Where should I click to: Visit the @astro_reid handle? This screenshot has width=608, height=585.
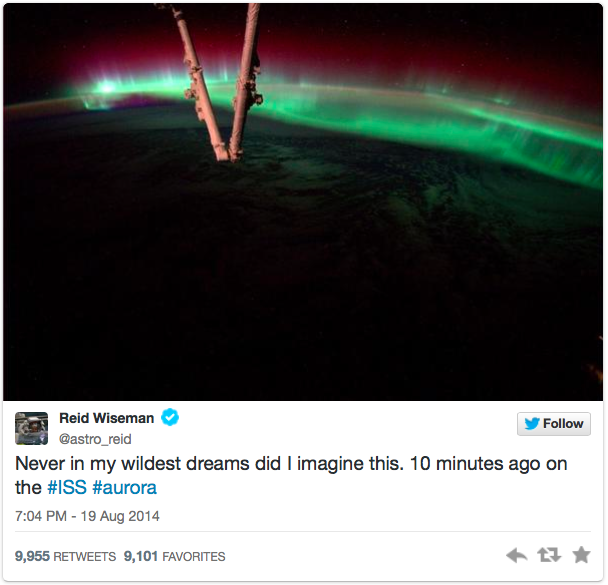point(95,439)
